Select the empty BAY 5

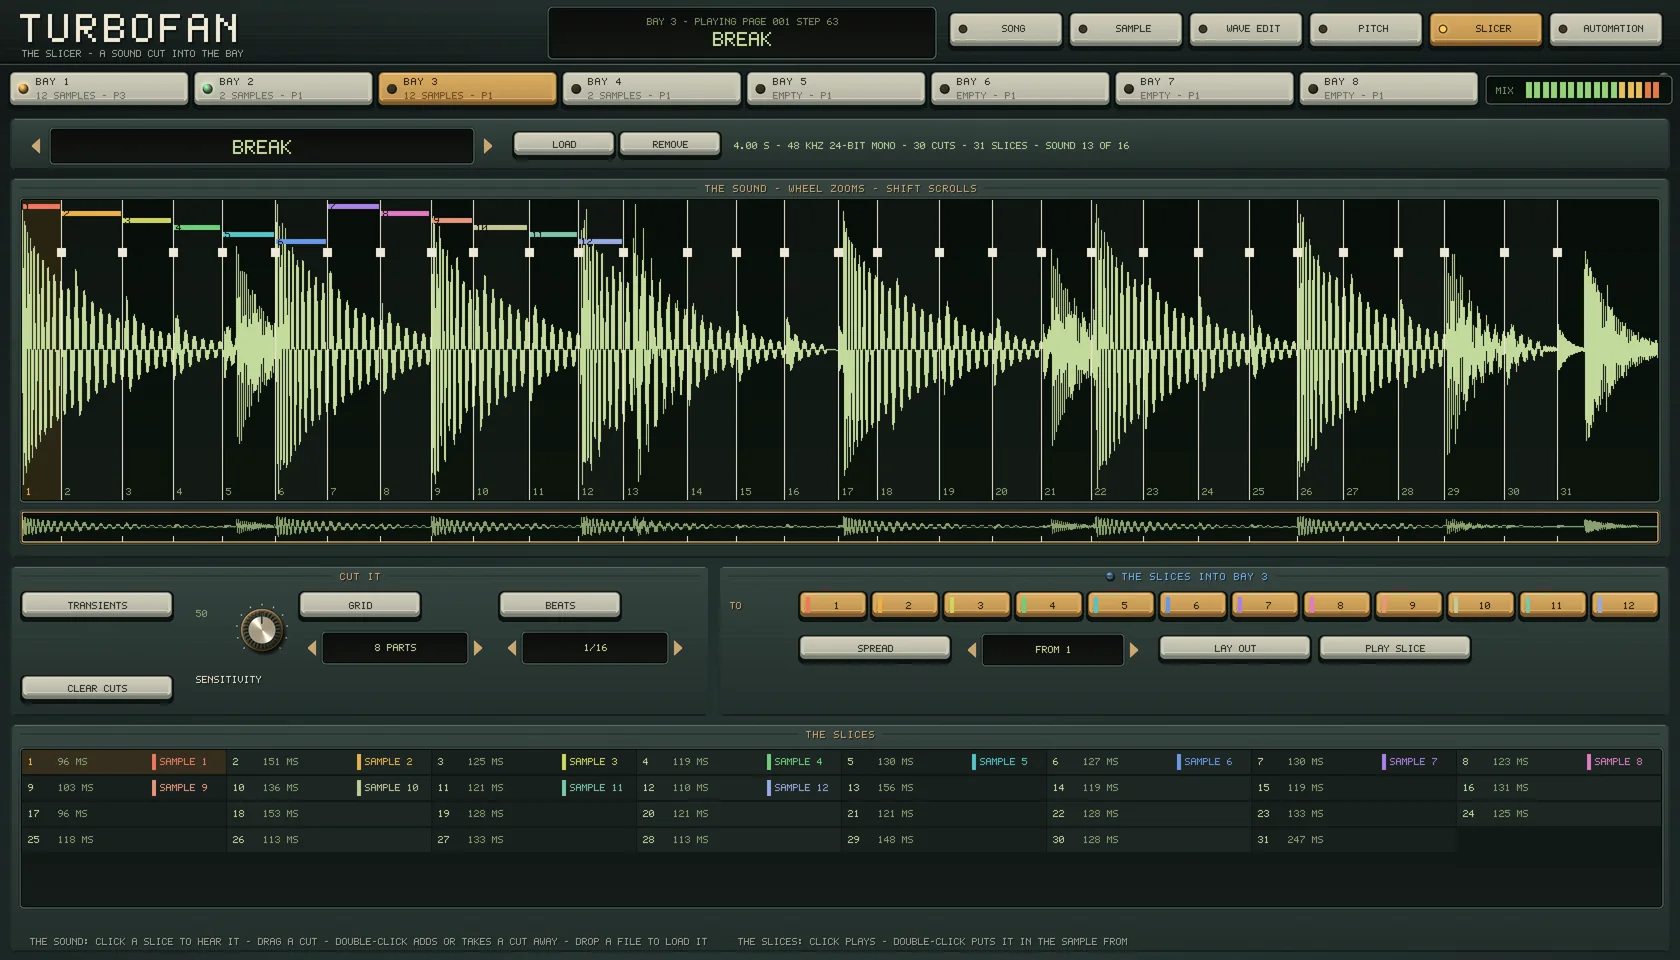(835, 88)
